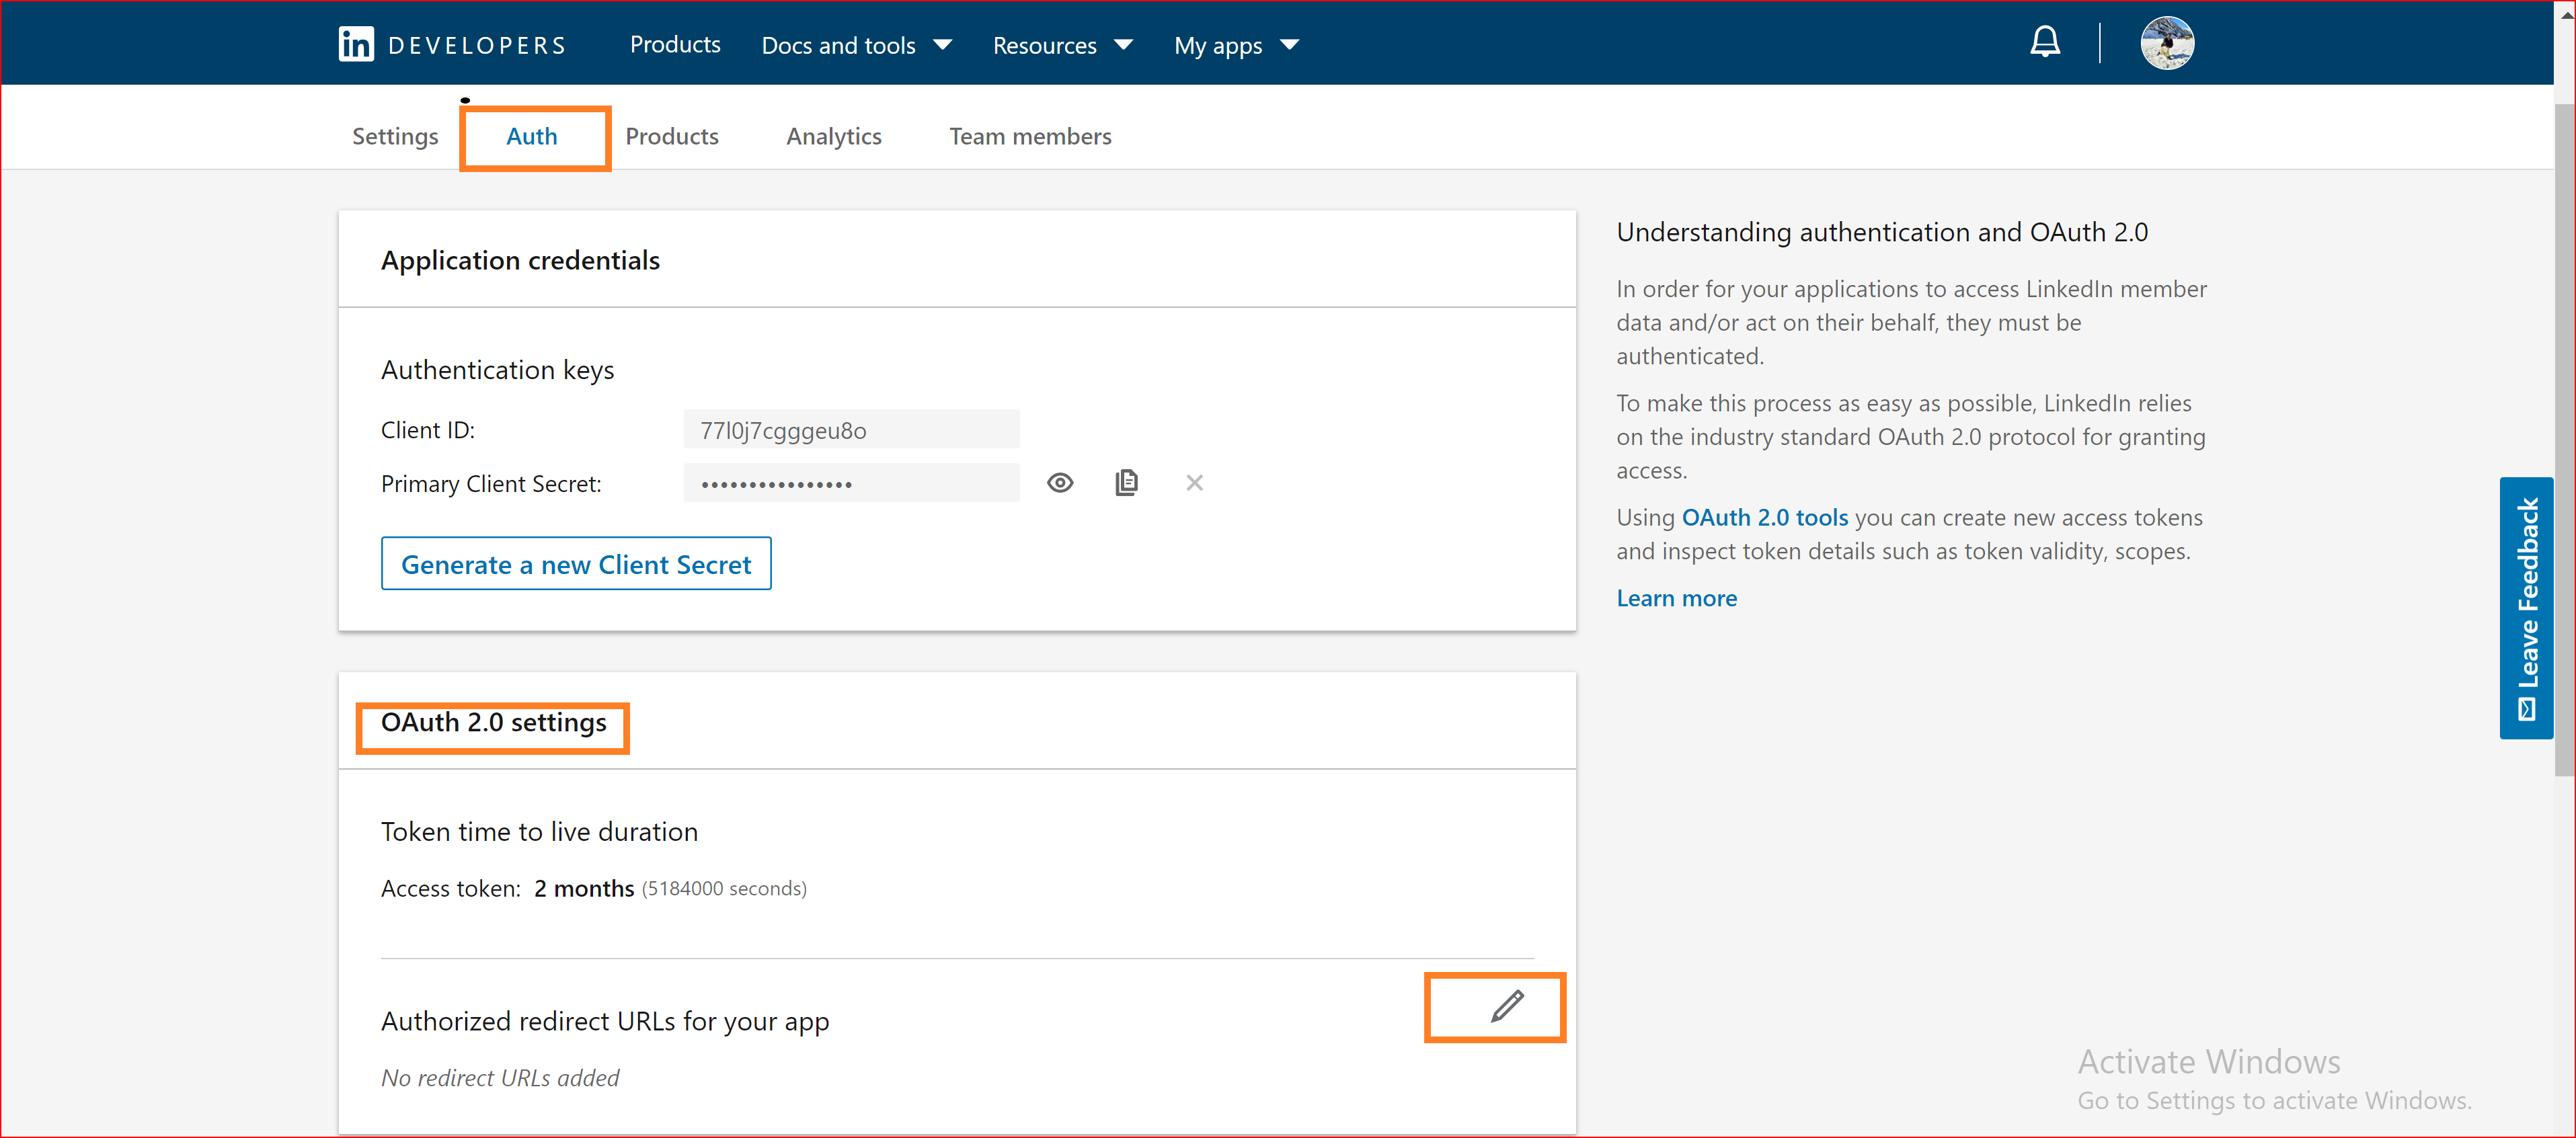Expand the Docs and tools dropdown
This screenshot has width=2576, height=1138.
click(x=856, y=45)
